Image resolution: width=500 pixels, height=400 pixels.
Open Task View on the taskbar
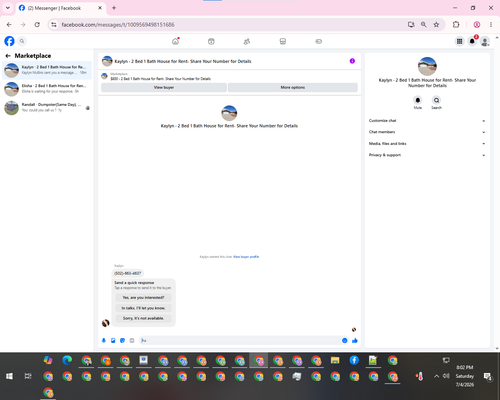(28, 376)
